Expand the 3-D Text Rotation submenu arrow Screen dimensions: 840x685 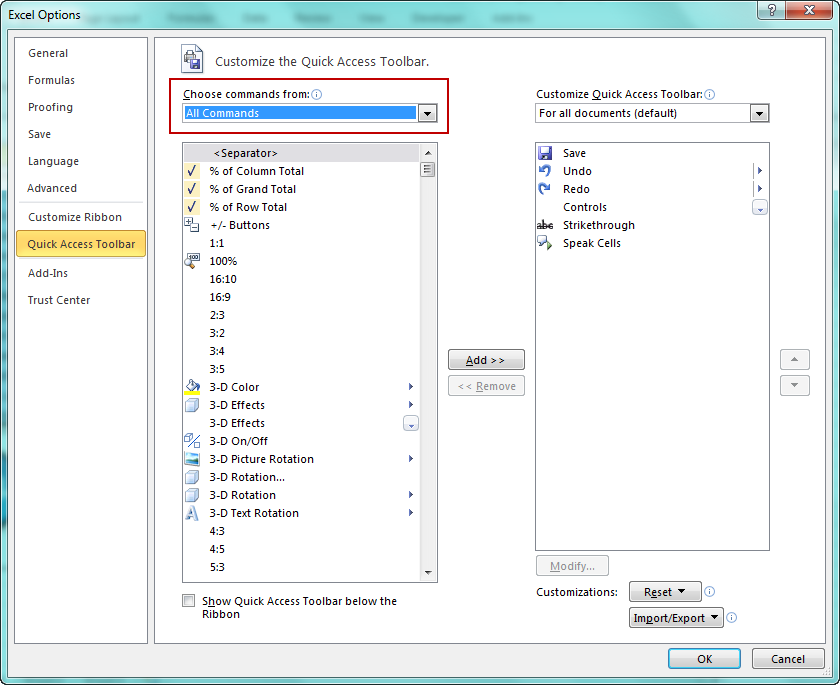411,513
